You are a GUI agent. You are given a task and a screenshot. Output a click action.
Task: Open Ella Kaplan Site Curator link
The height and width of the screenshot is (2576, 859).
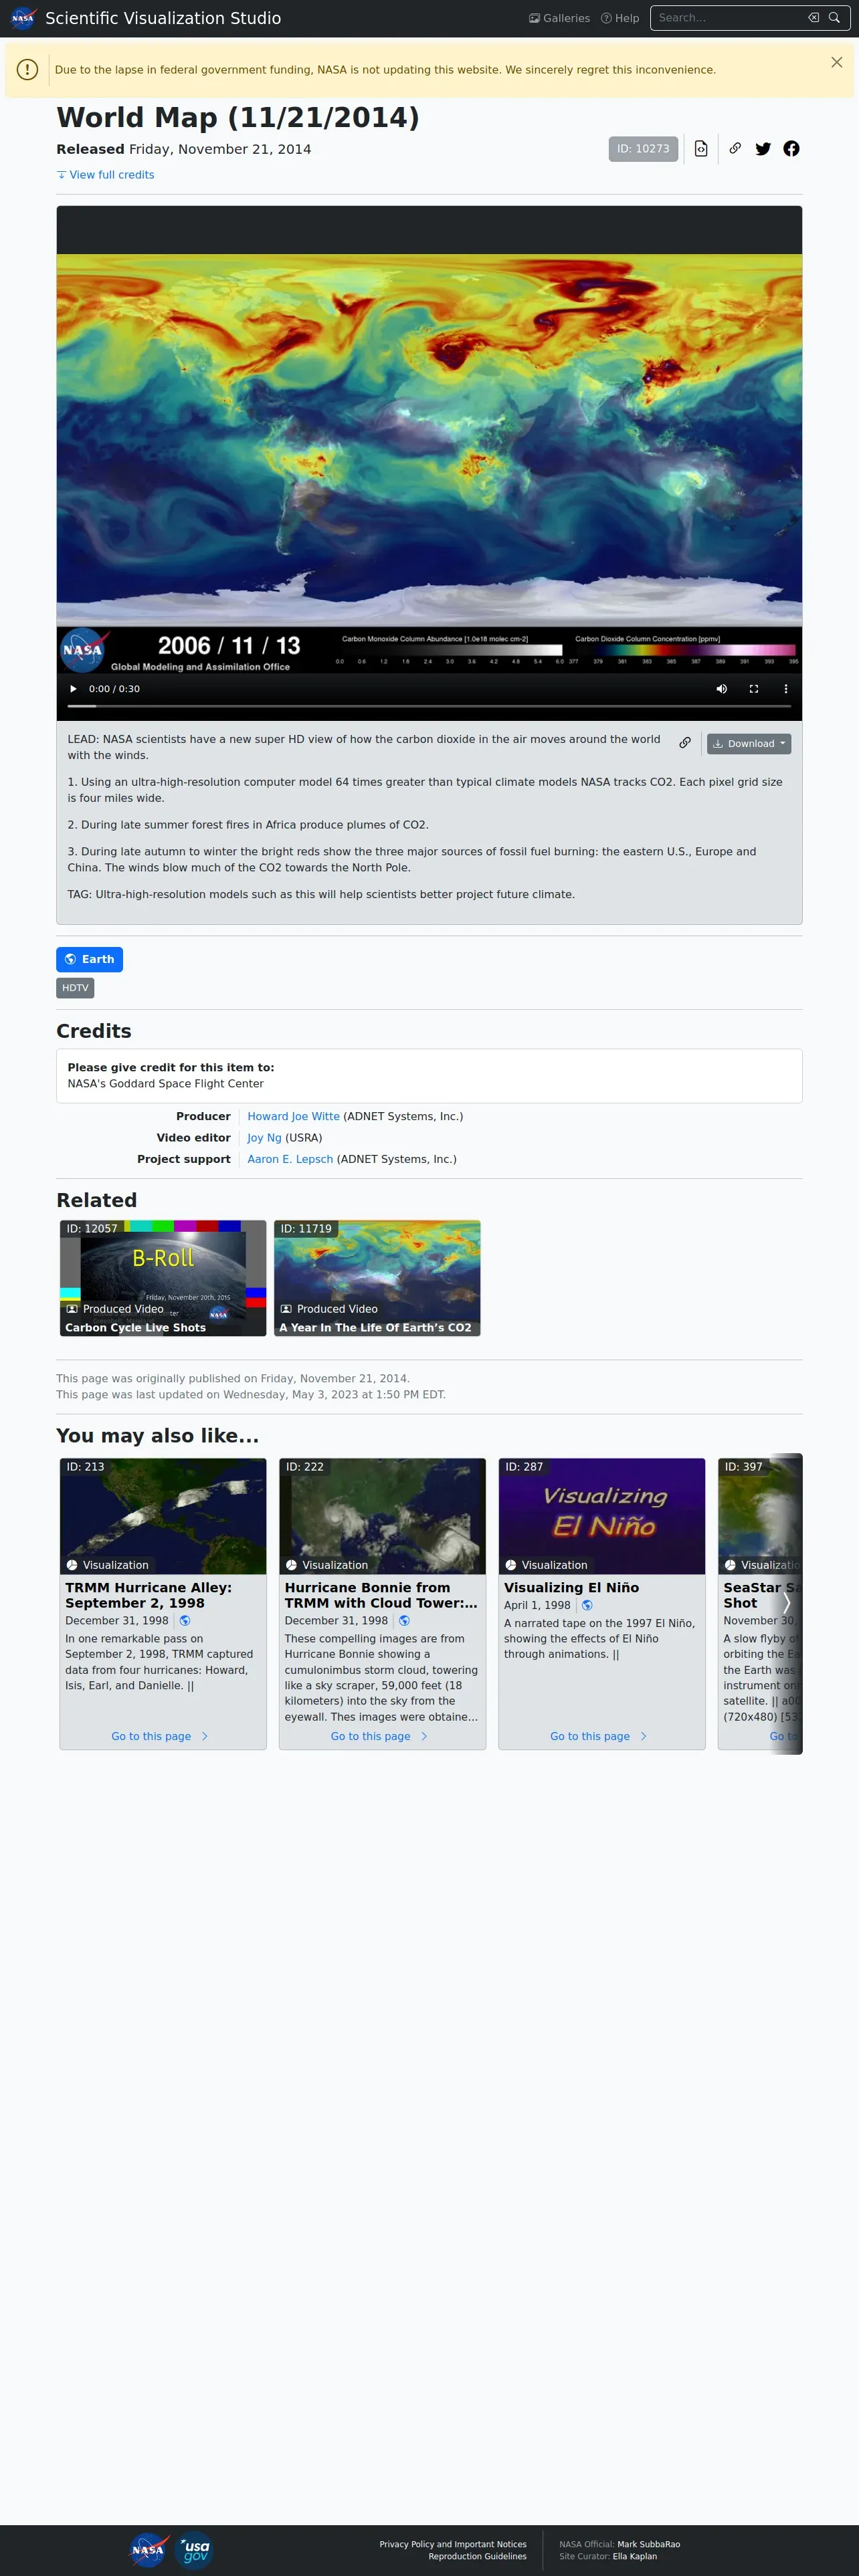pyautogui.click(x=635, y=2556)
